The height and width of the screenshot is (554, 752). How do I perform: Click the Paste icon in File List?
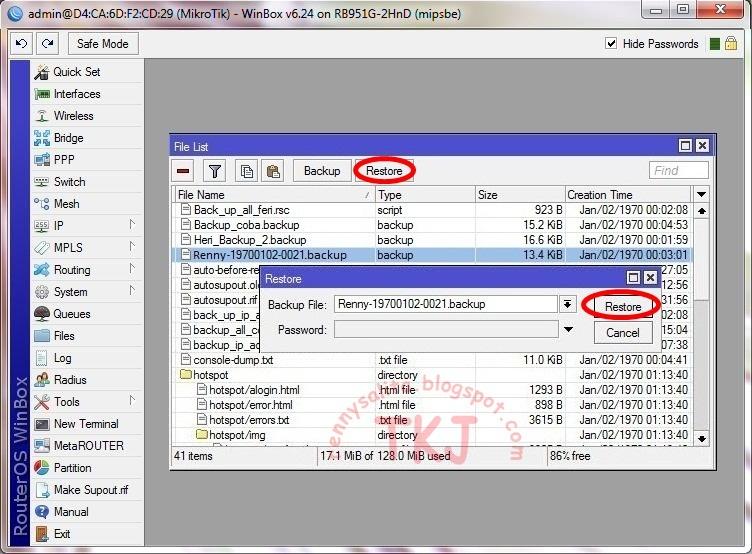point(273,171)
